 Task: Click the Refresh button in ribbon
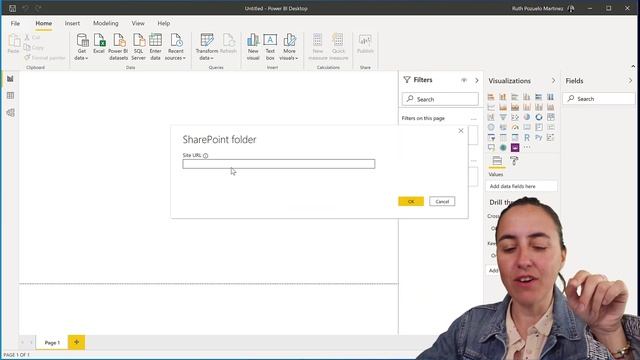(x=228, y=44)
